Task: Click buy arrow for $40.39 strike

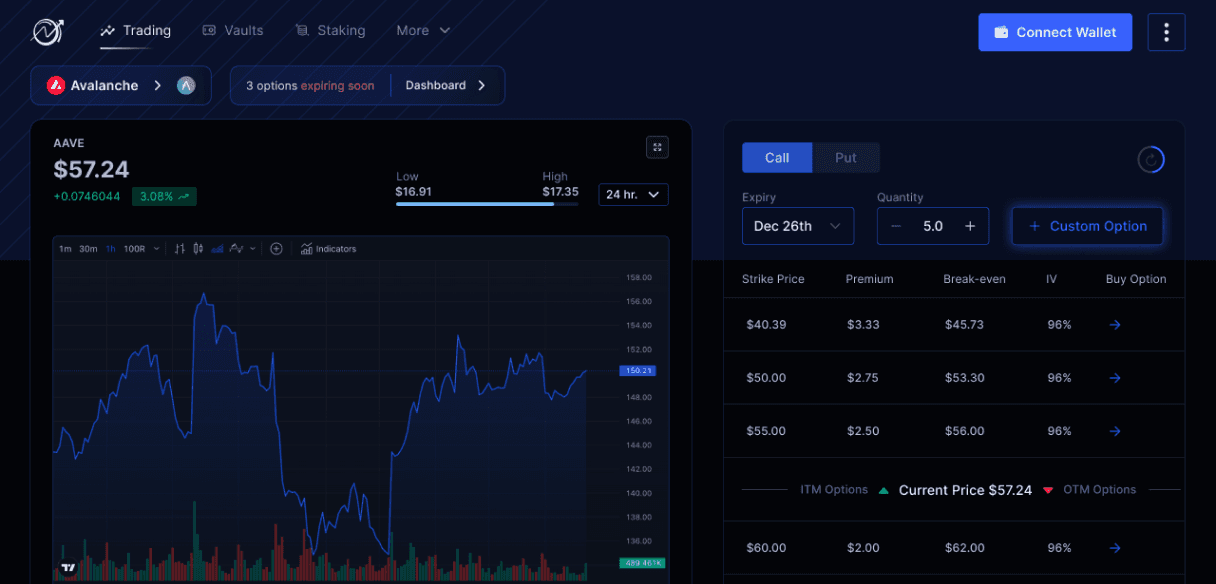Action: click(1115, 325)
